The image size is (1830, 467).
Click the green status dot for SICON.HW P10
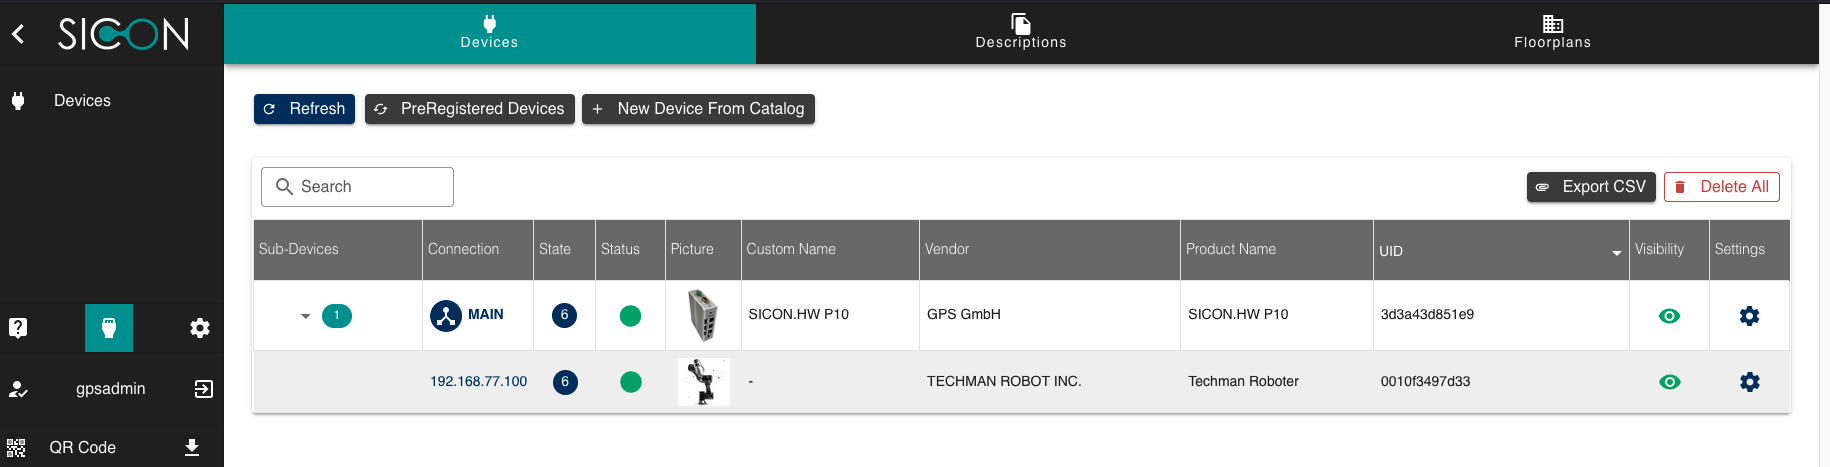630,316
